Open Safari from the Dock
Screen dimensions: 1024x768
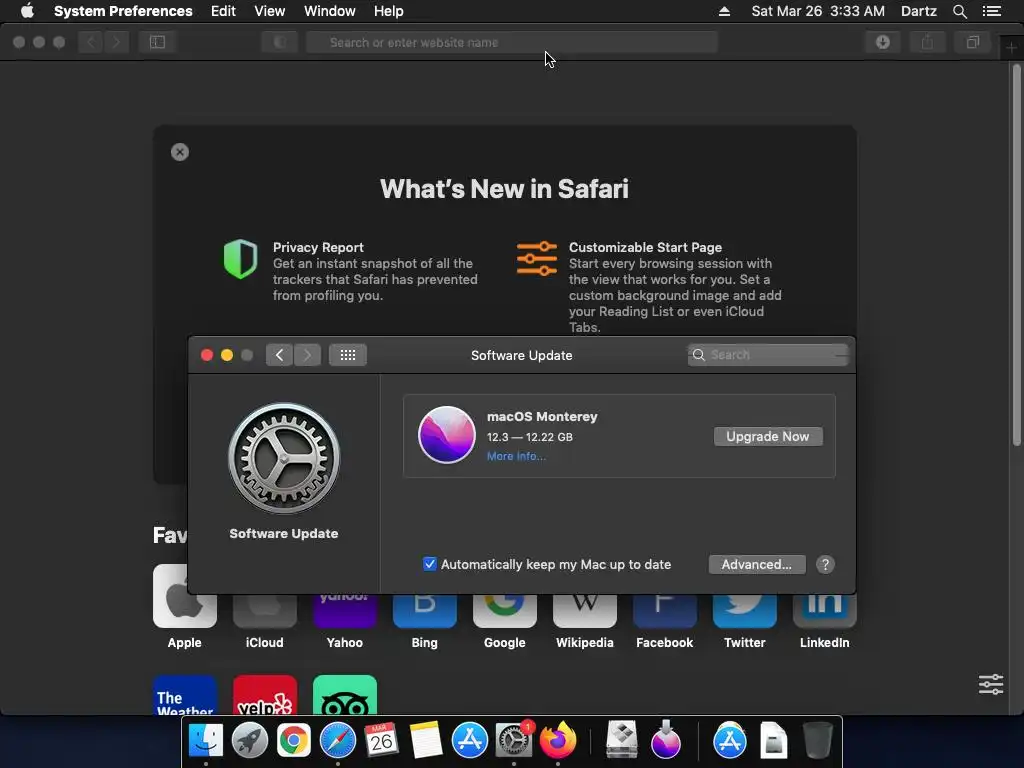click(338, 741)
